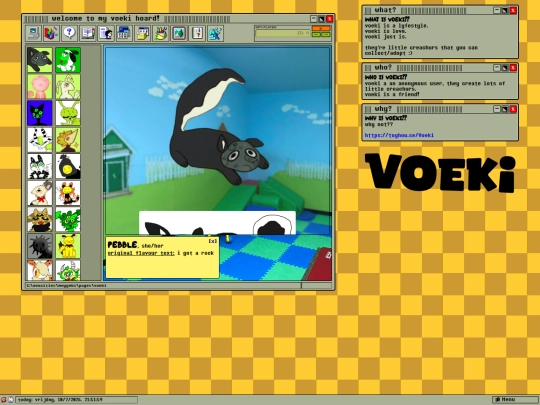The image size is (540, 405).
Task: Click the question mark speech bubble icon
Action: (69, 33)
